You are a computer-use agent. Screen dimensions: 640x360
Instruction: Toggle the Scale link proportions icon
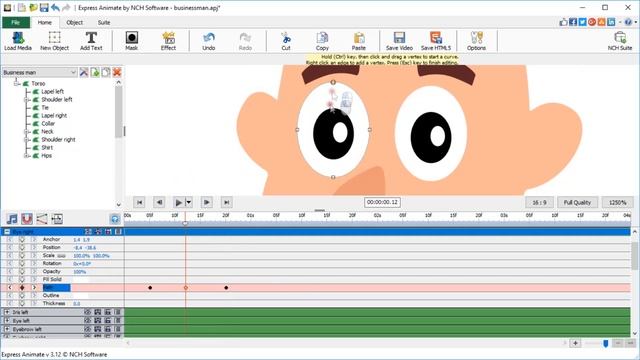tap(61, 256)
